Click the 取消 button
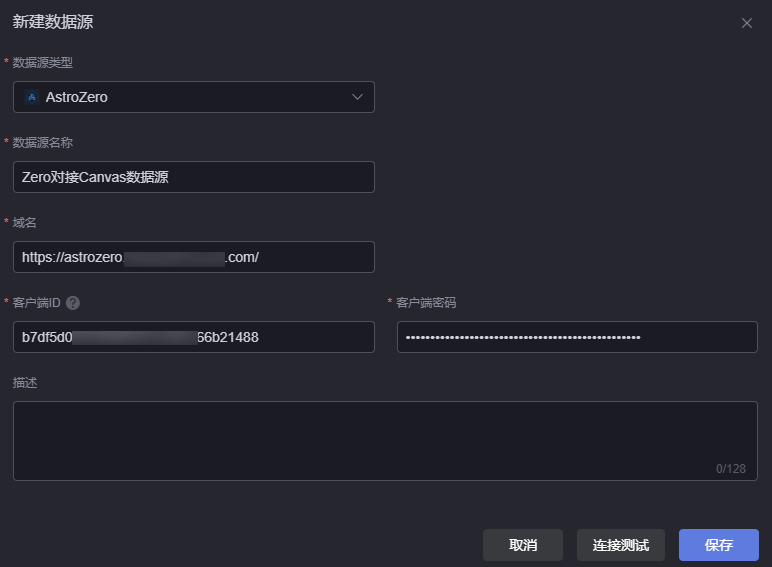Image resolution: width=772 pixels, height=567 pixels. pos(523,545)
